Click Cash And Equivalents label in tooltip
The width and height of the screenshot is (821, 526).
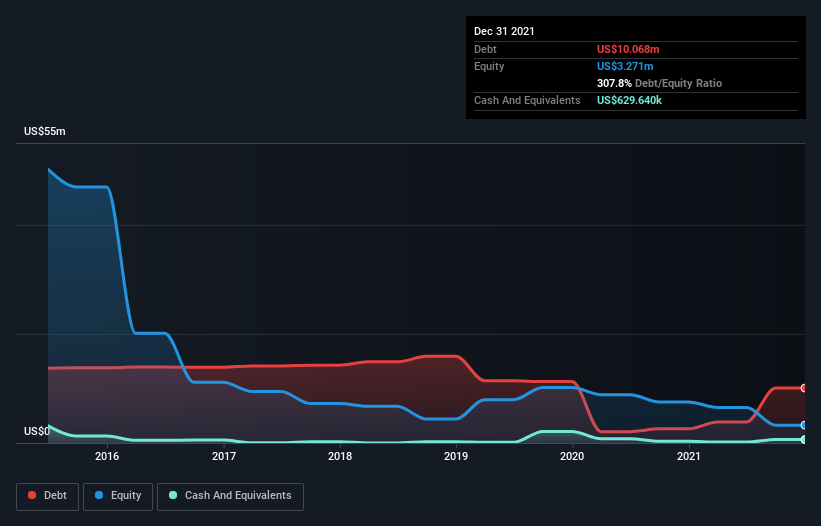527,100
